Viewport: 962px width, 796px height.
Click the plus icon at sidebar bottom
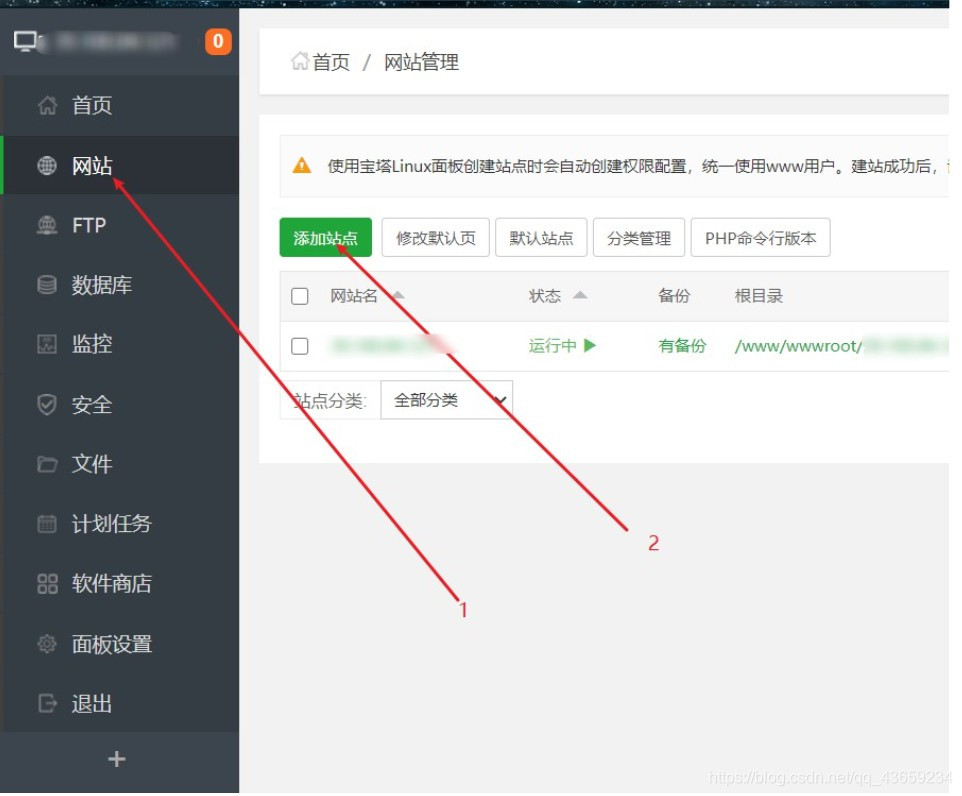[x=117, y=759]
